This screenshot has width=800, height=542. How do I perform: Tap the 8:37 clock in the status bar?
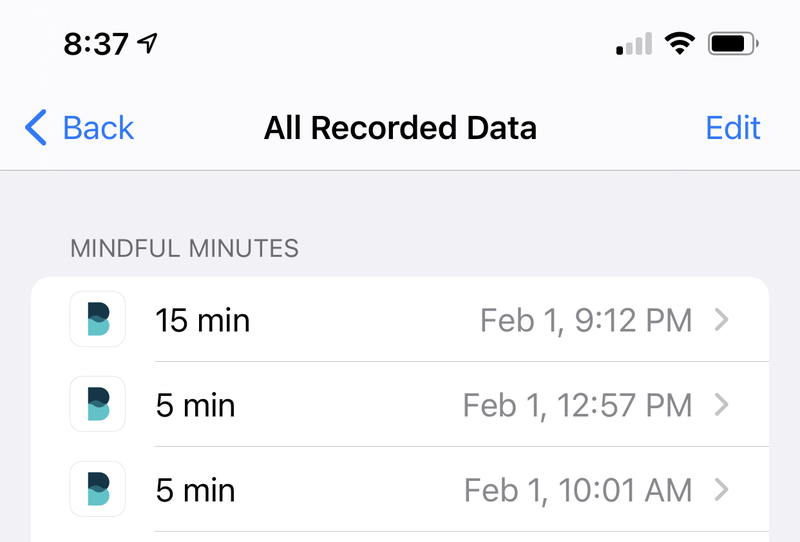[95, 44]
